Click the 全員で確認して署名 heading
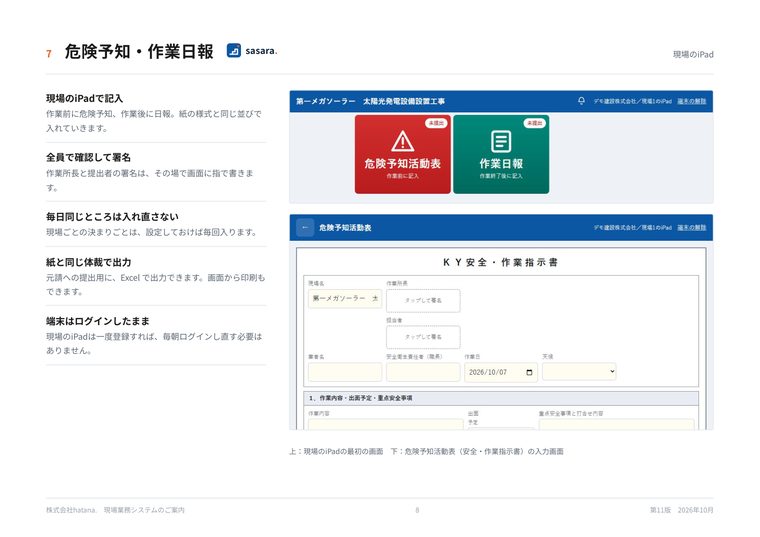 88,158
